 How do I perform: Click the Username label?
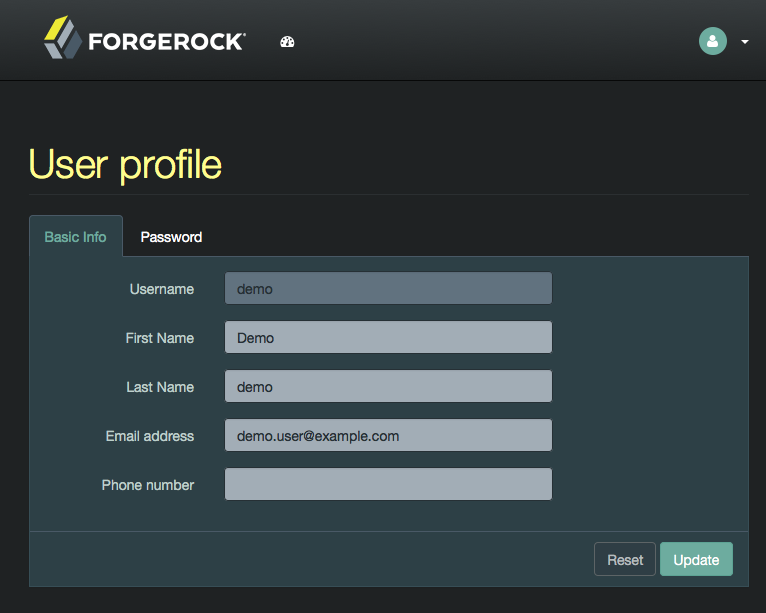click(162, 289)
